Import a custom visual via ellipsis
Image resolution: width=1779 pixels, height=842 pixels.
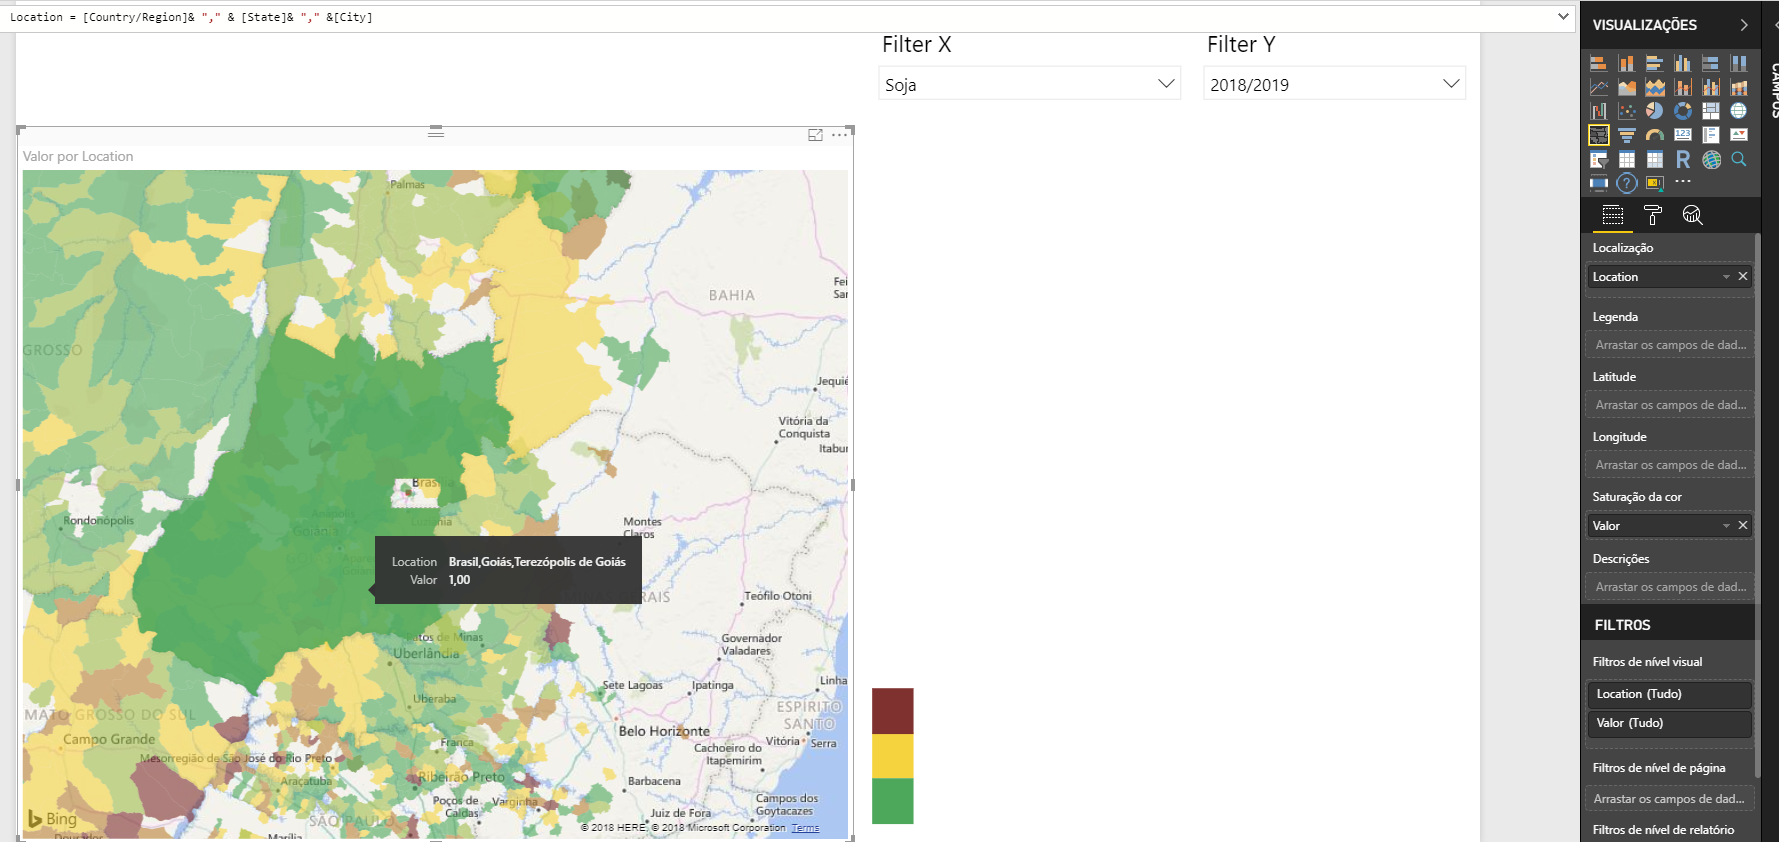coord(1683,181)
